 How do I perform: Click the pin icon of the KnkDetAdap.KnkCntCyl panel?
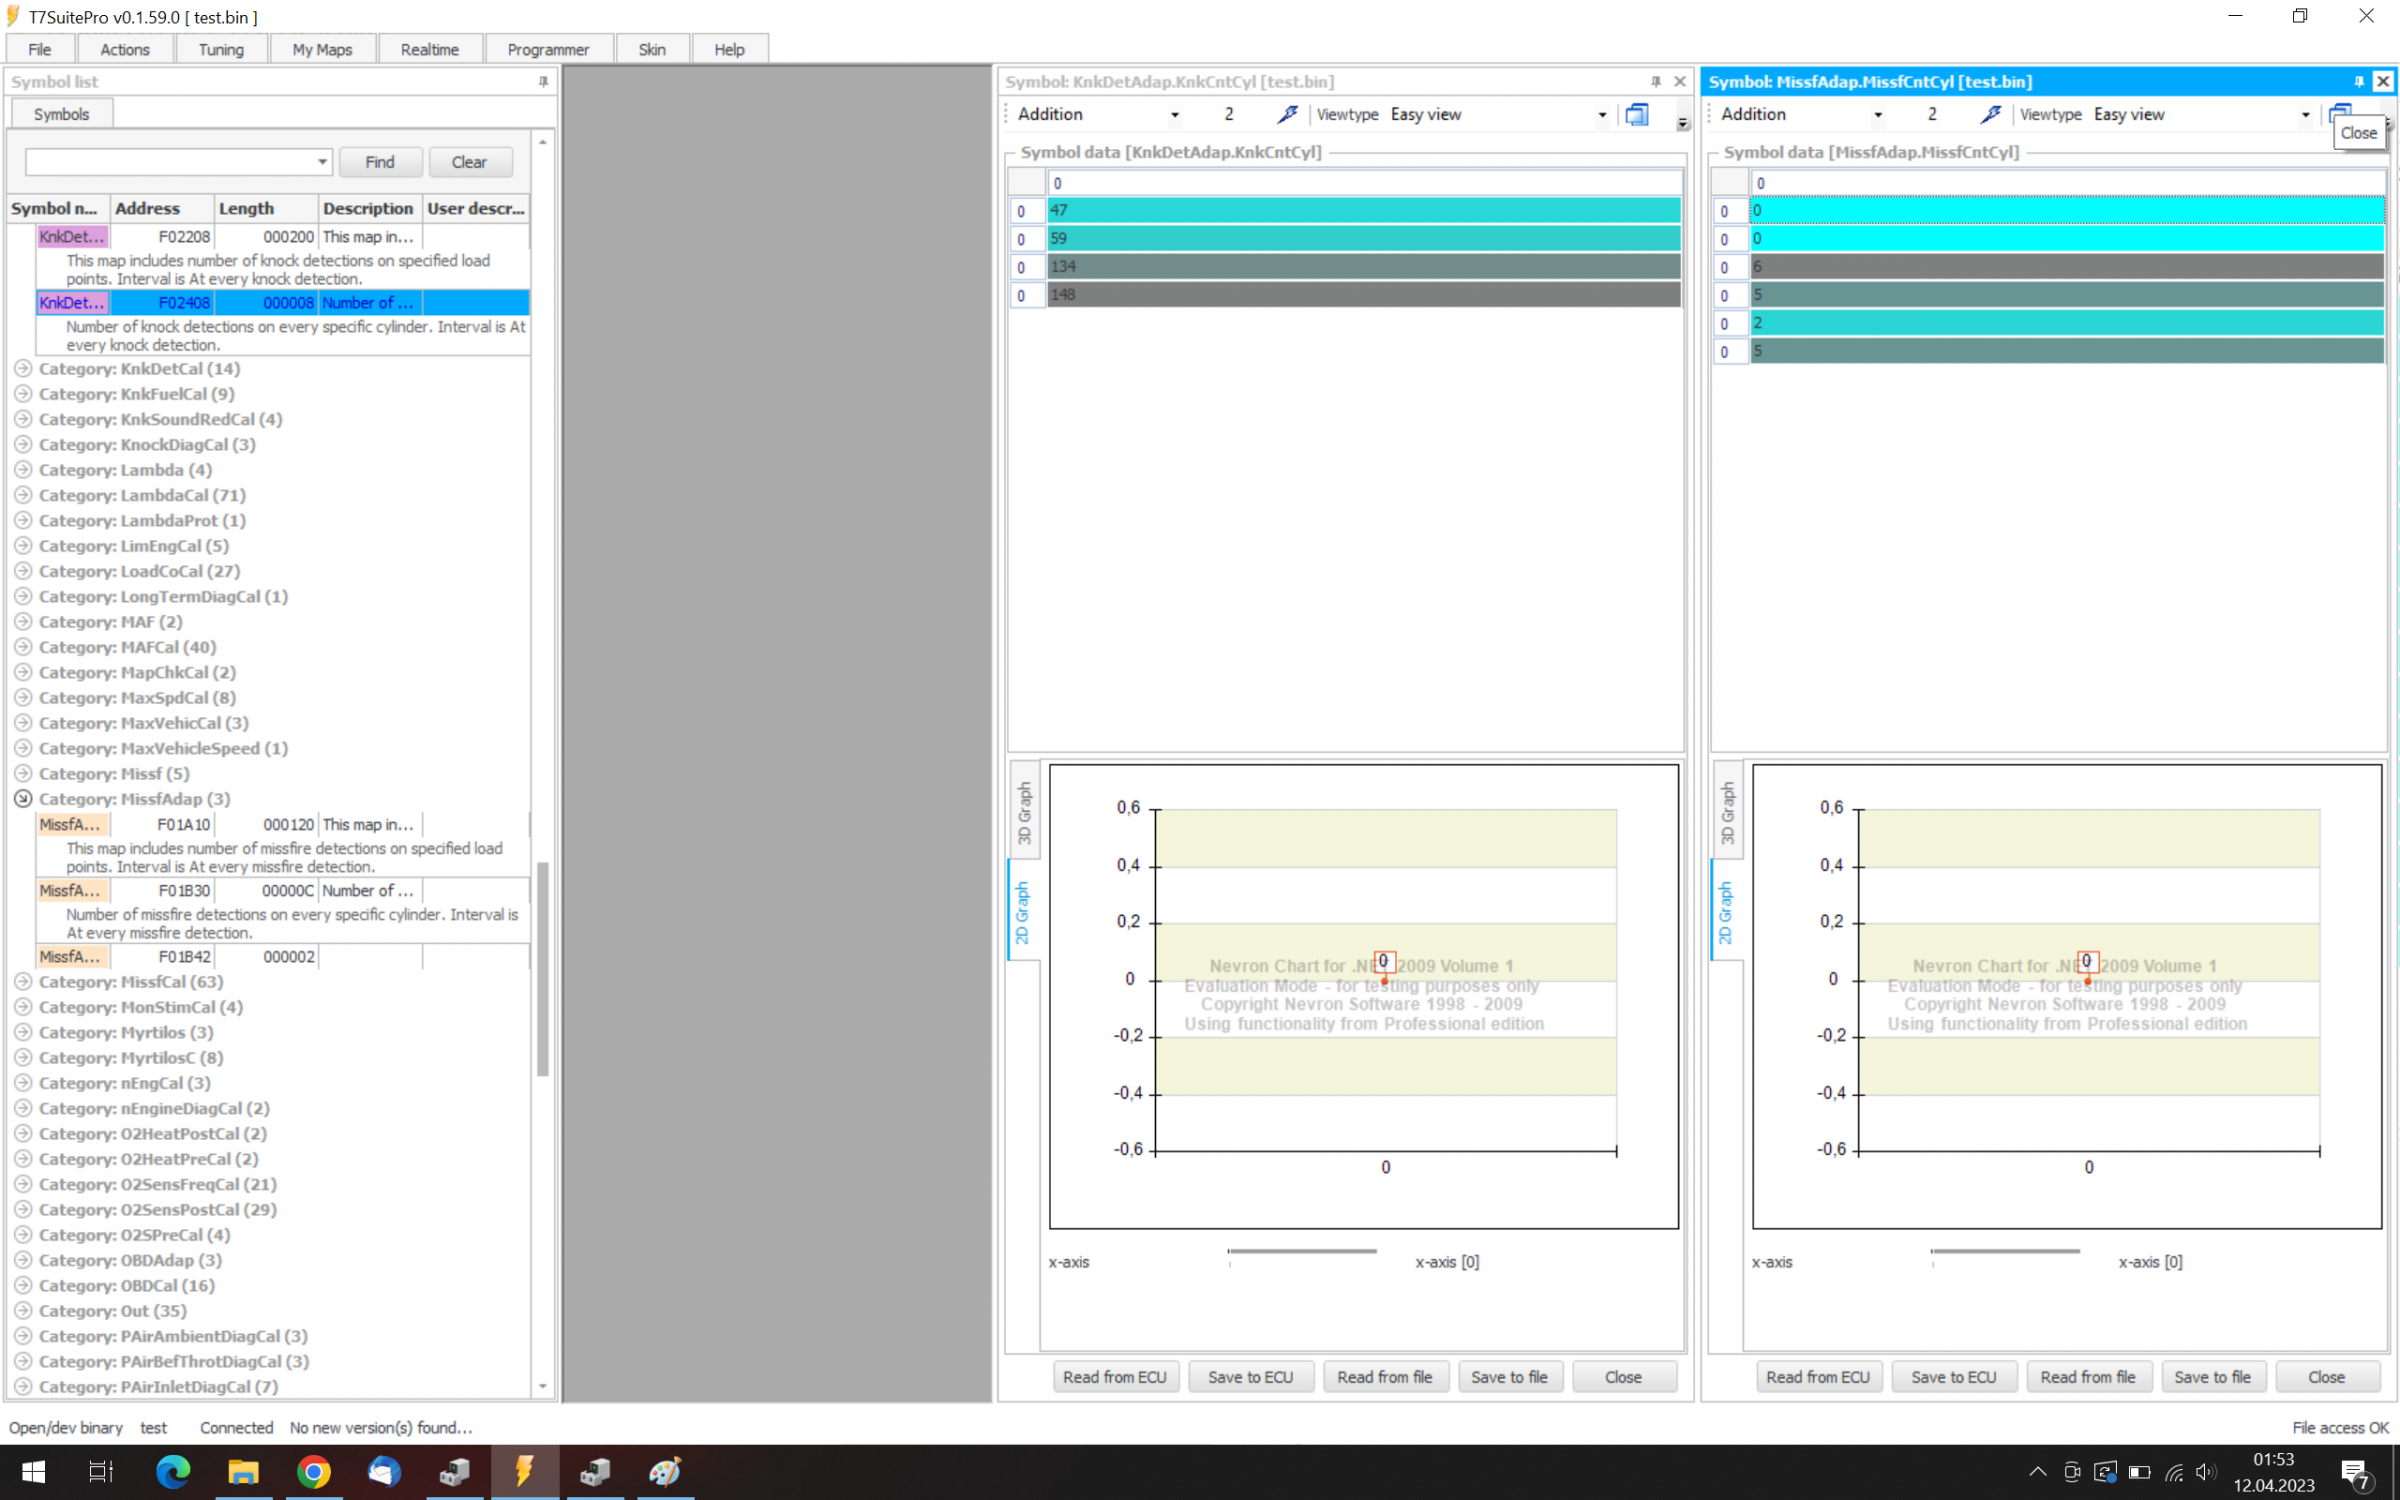[x=1656, y=82]
